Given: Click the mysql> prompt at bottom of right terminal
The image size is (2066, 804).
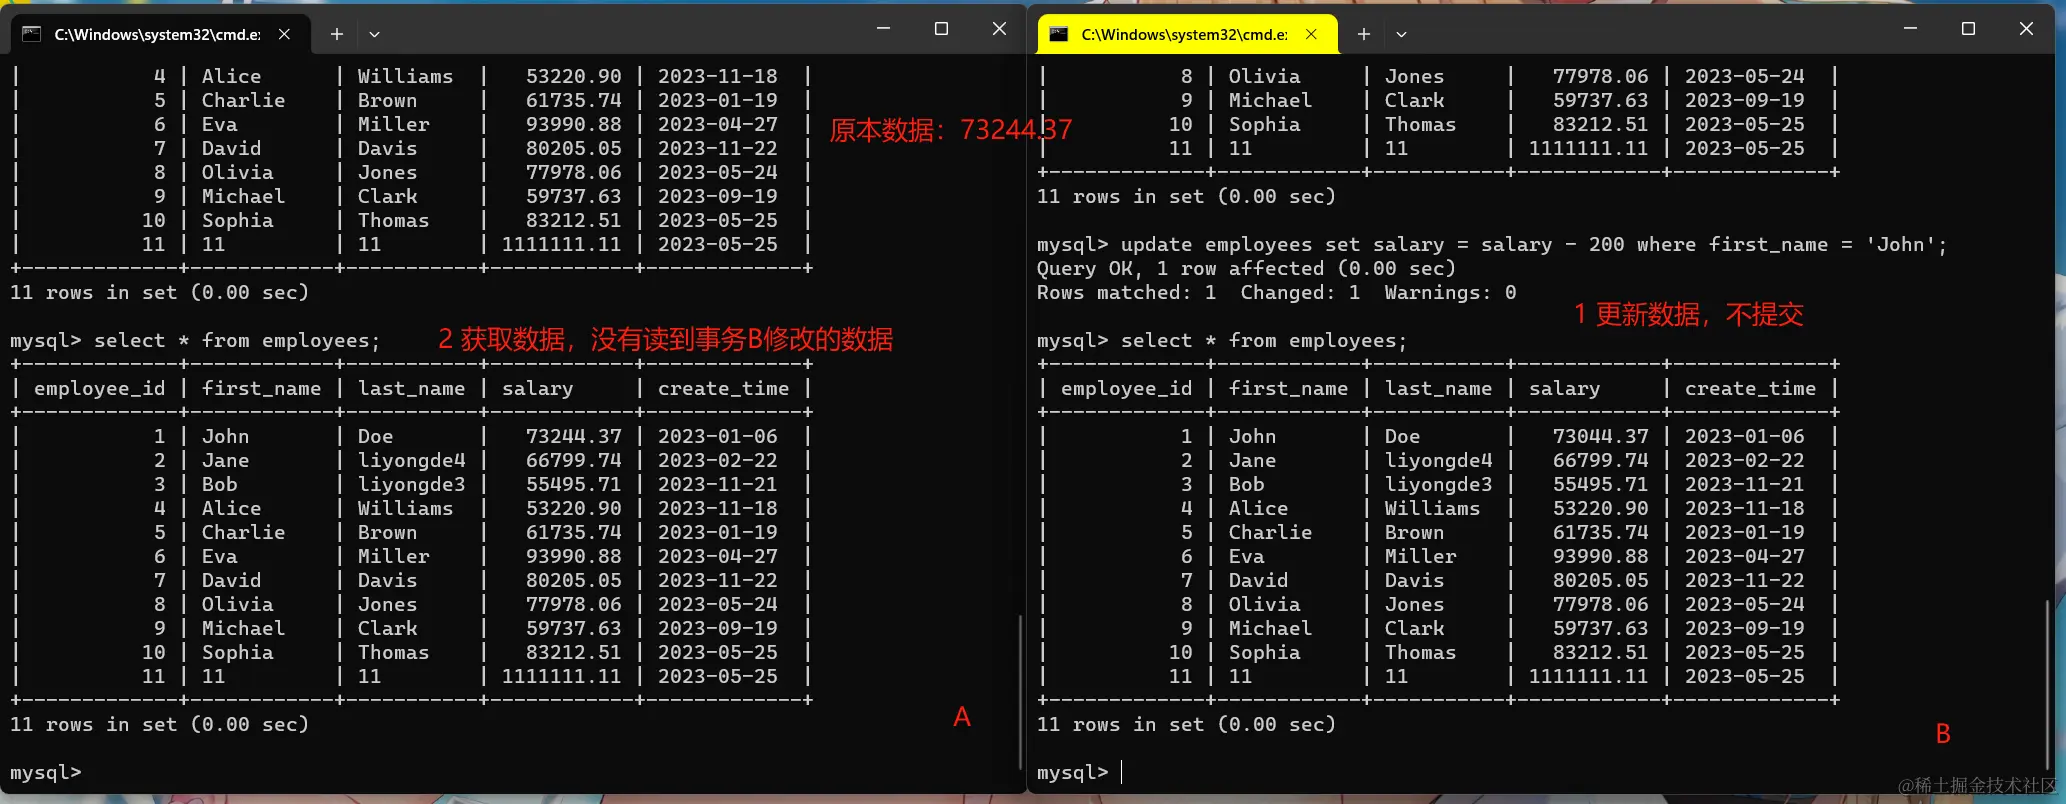Looking at the screenshot, I should [x=1073, y=773].
